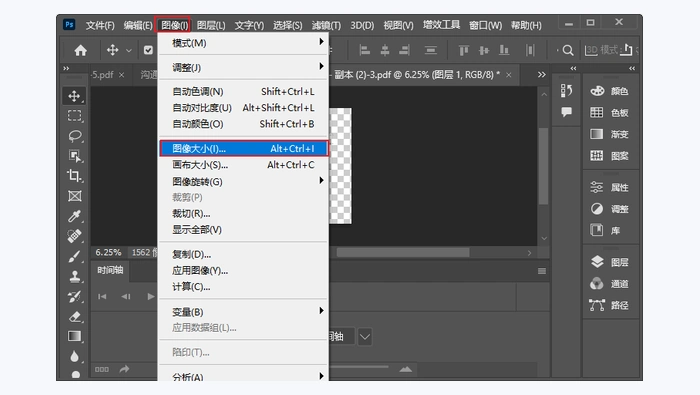Image resolution: width=700 pixels, height=395 pixels.
Task: Select the Lasso tool
Action: click(75, 136)
